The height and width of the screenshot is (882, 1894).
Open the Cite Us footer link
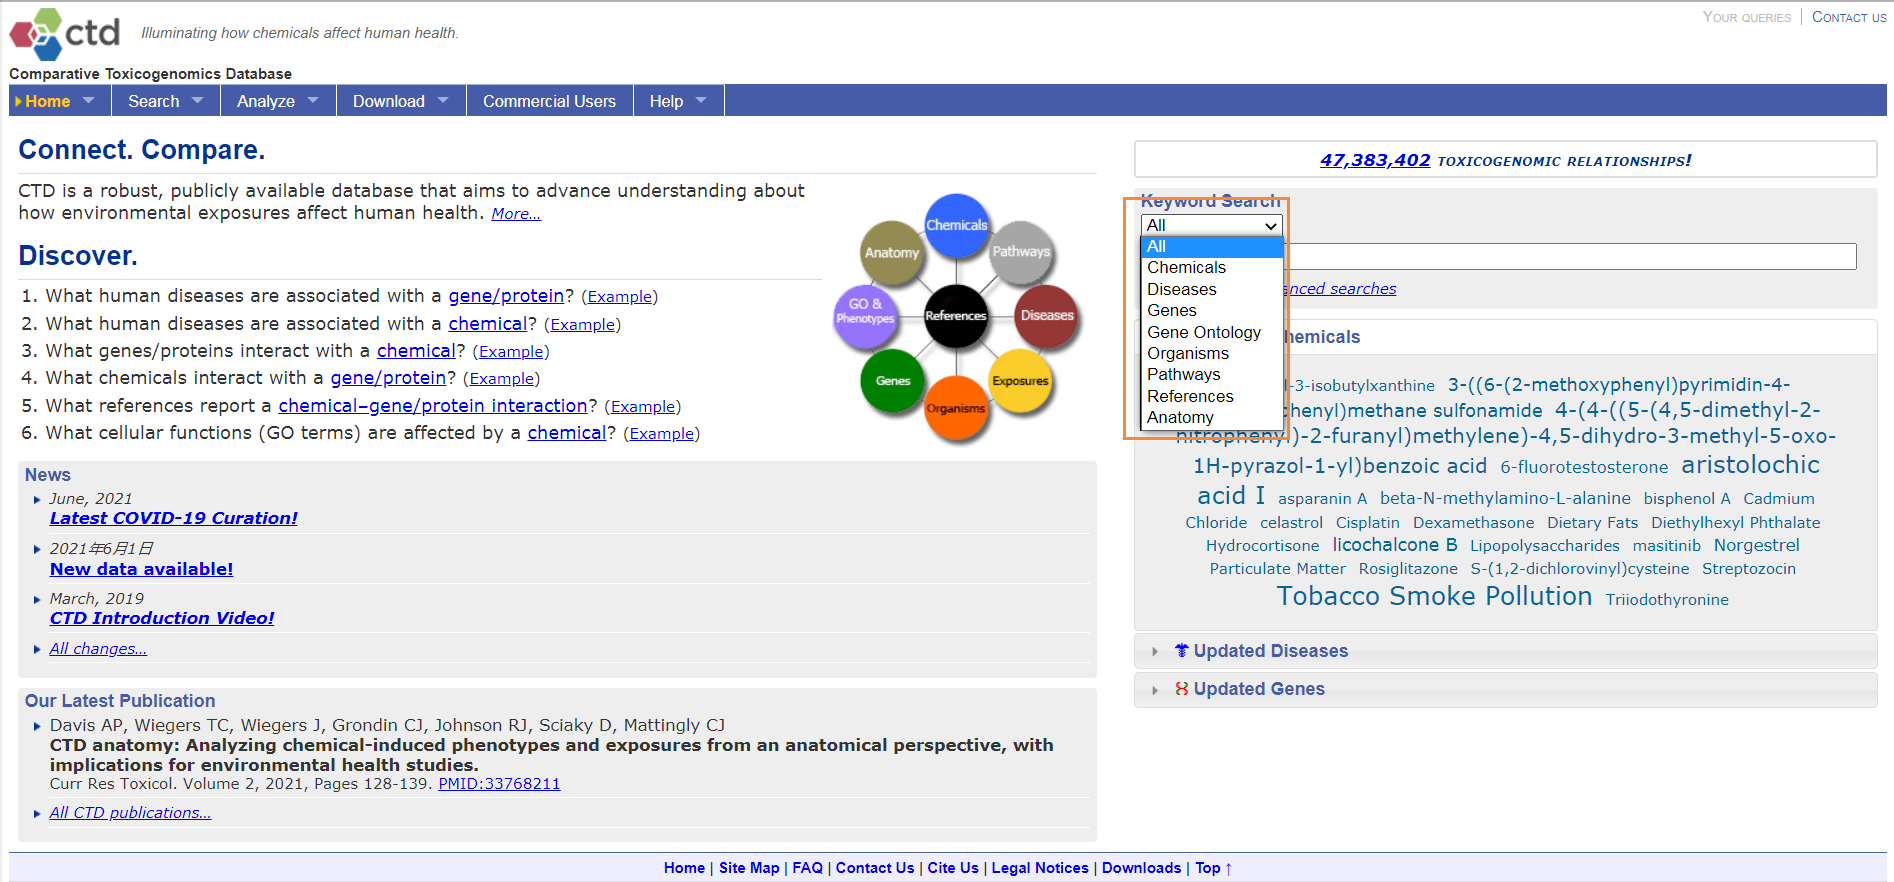pyautogui.click(x=953, y=868)
